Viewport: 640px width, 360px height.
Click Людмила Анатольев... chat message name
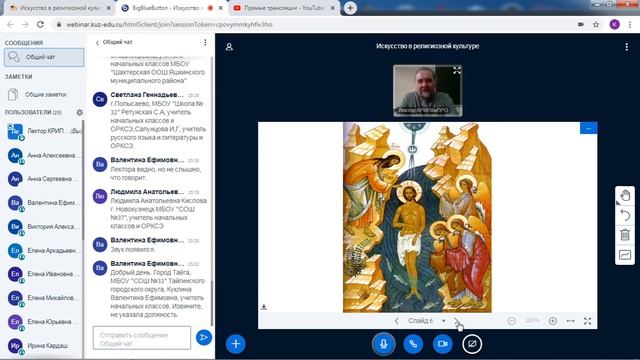coord(147,191)
